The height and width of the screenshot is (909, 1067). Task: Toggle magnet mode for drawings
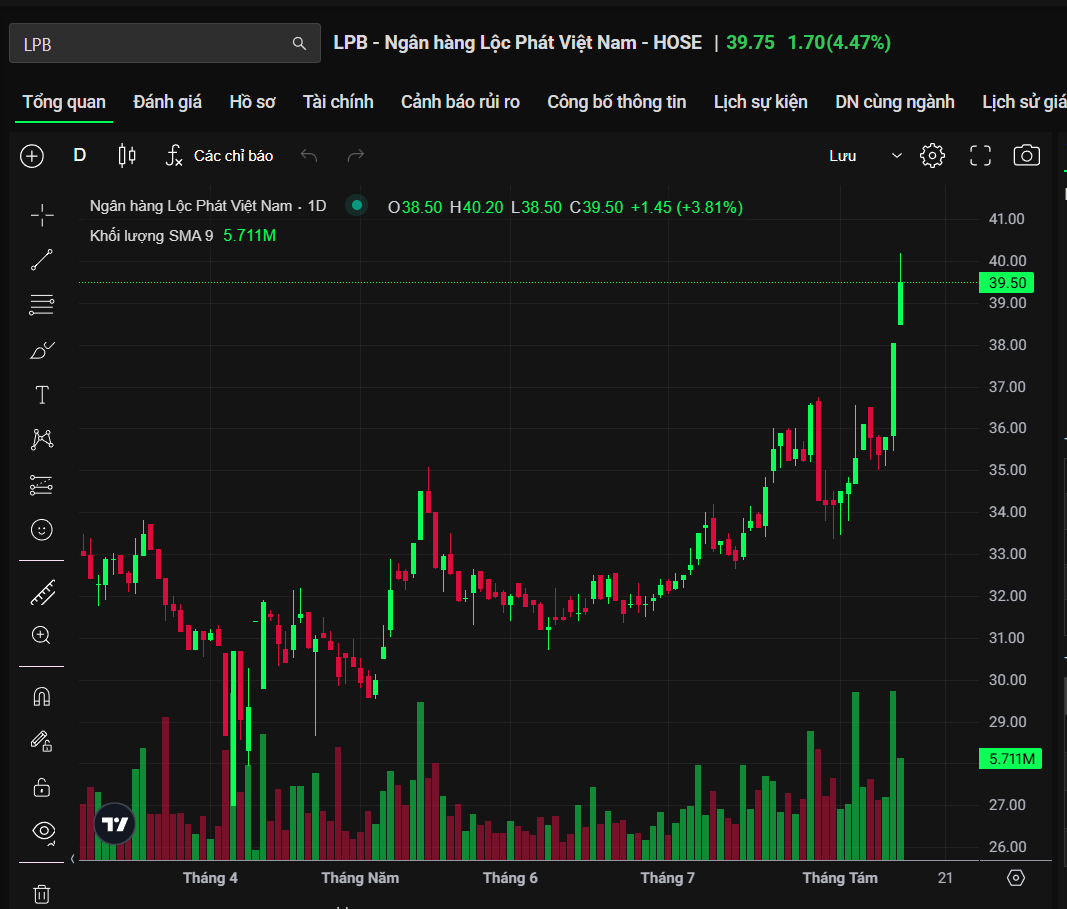(42, 697)
